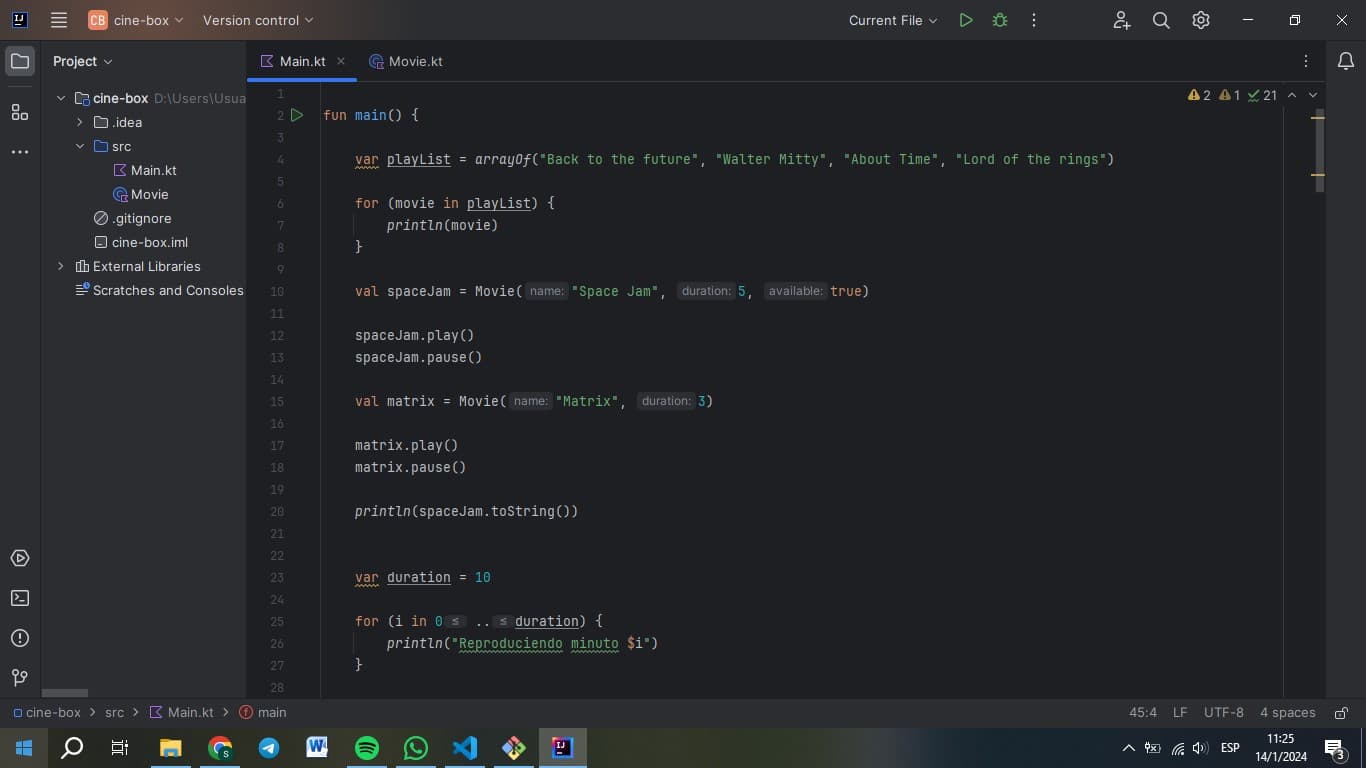Screen dimensions: 1366x768
Task: Show more tool windows ellipsis
Action: [20, 152]
